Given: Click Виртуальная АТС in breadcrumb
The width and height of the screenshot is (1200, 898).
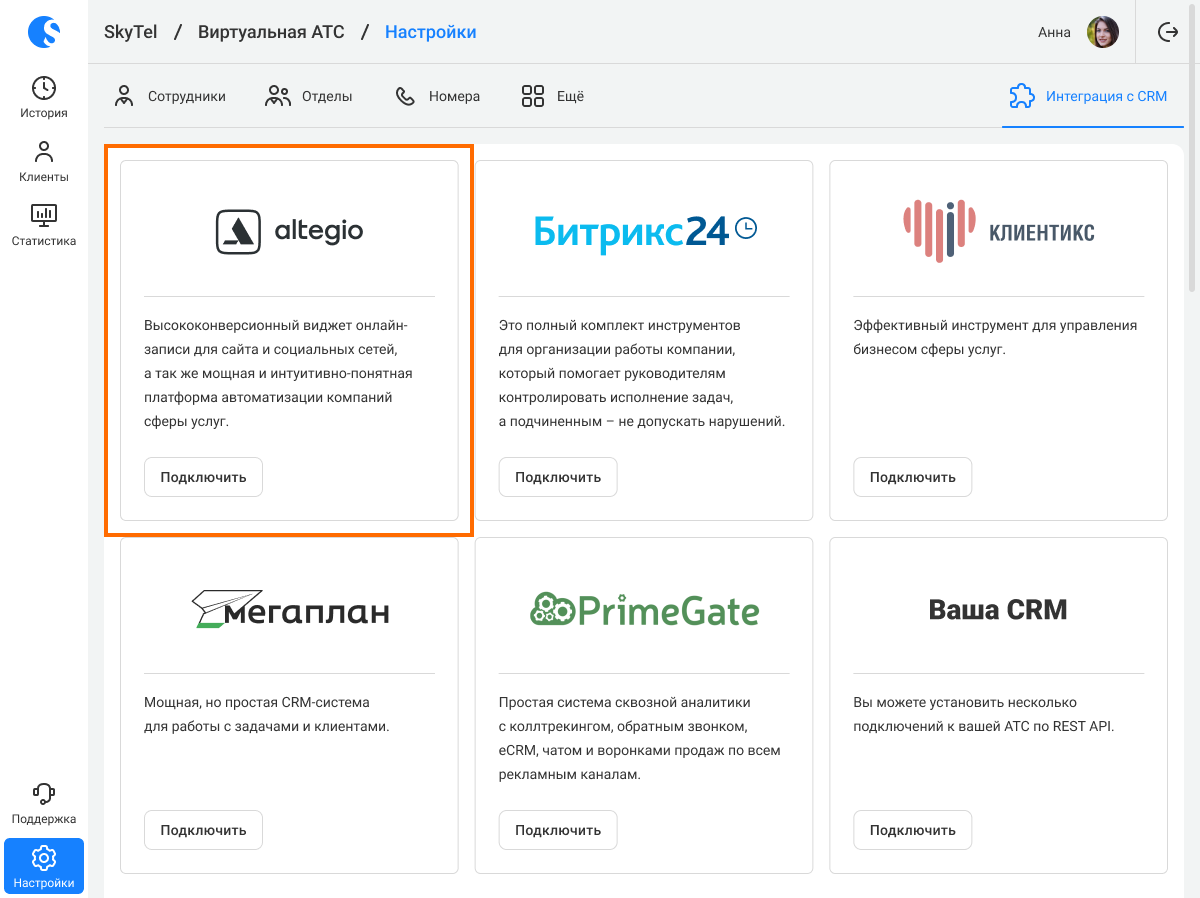Looking at the screenshot, I should click(271, 32).
